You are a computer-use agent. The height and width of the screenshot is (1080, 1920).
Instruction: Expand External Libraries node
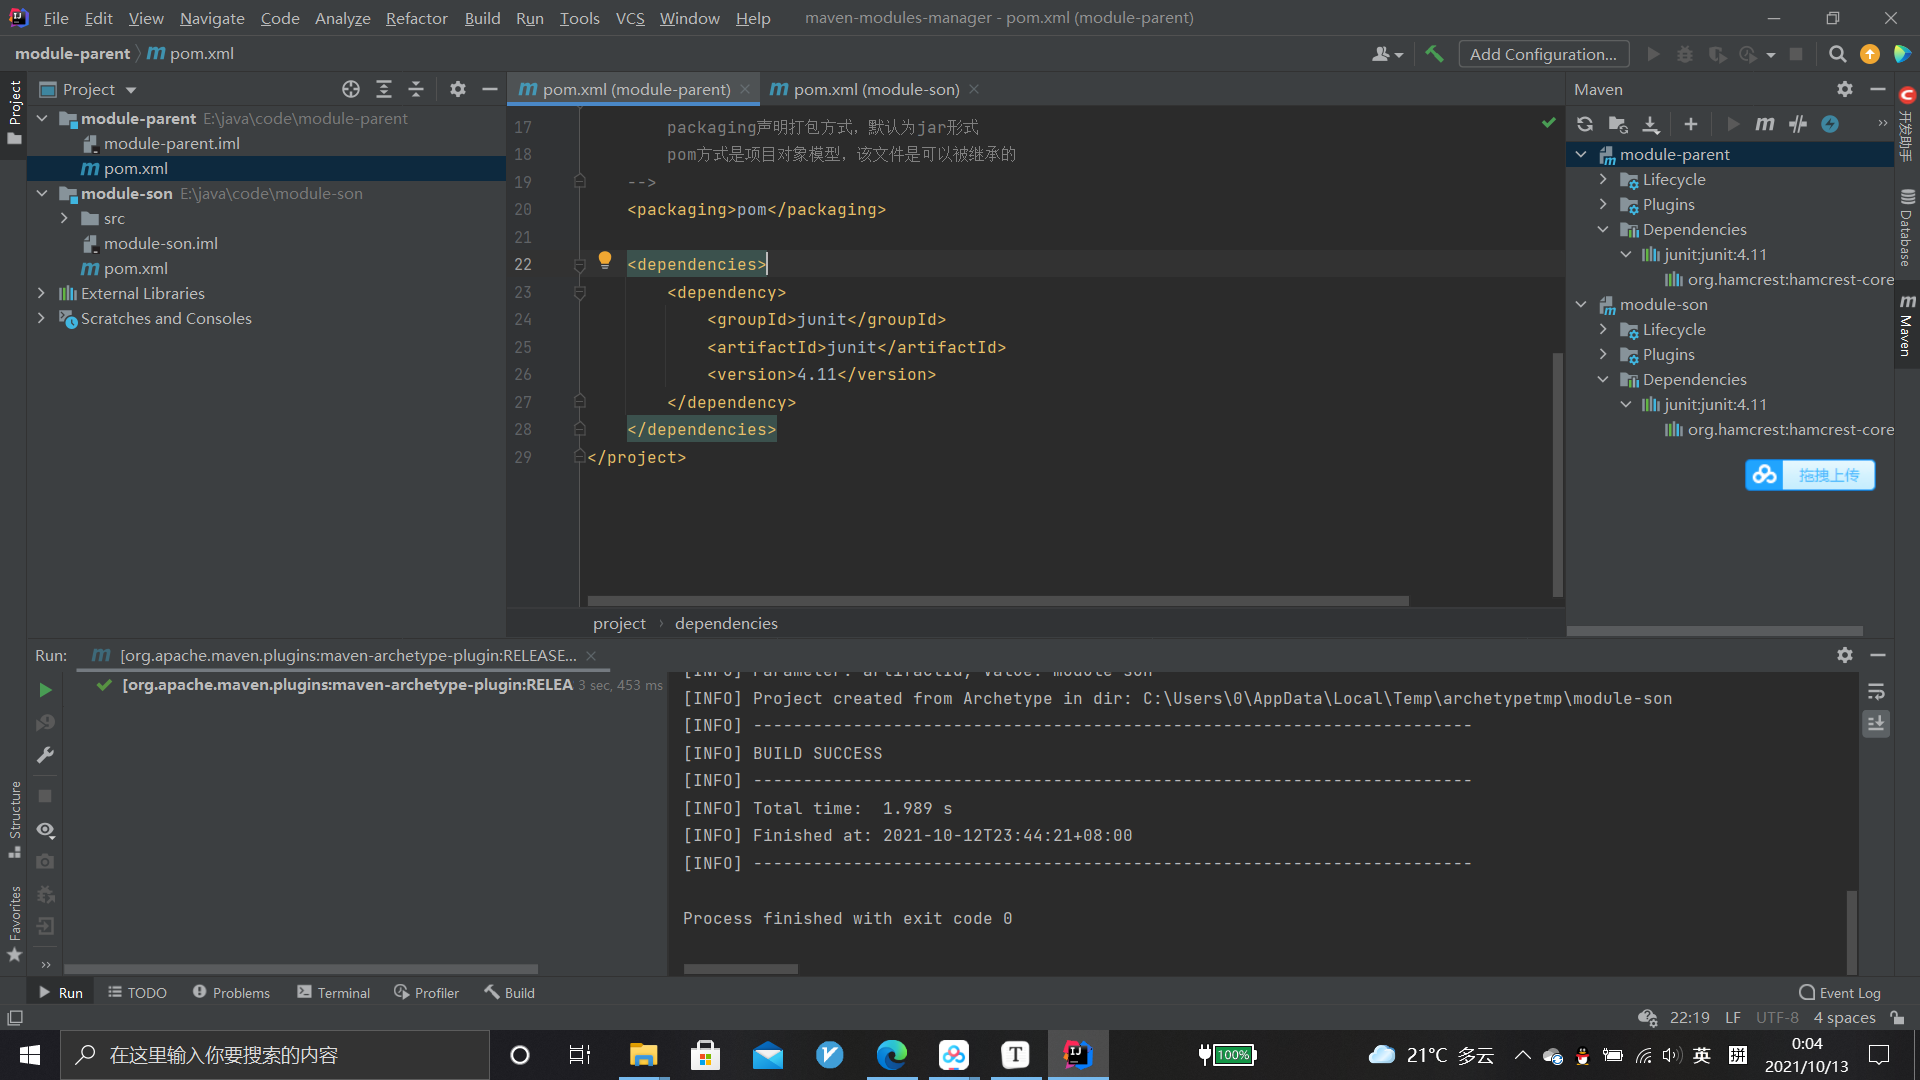[41, 293]
